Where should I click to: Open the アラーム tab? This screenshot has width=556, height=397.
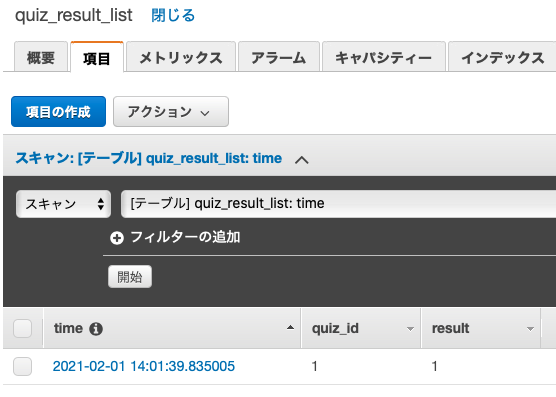(279, 57)
